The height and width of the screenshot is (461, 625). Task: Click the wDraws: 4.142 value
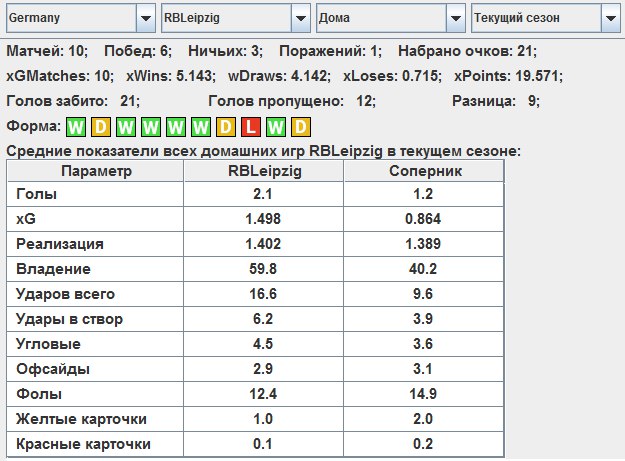(x=279, y=76)
